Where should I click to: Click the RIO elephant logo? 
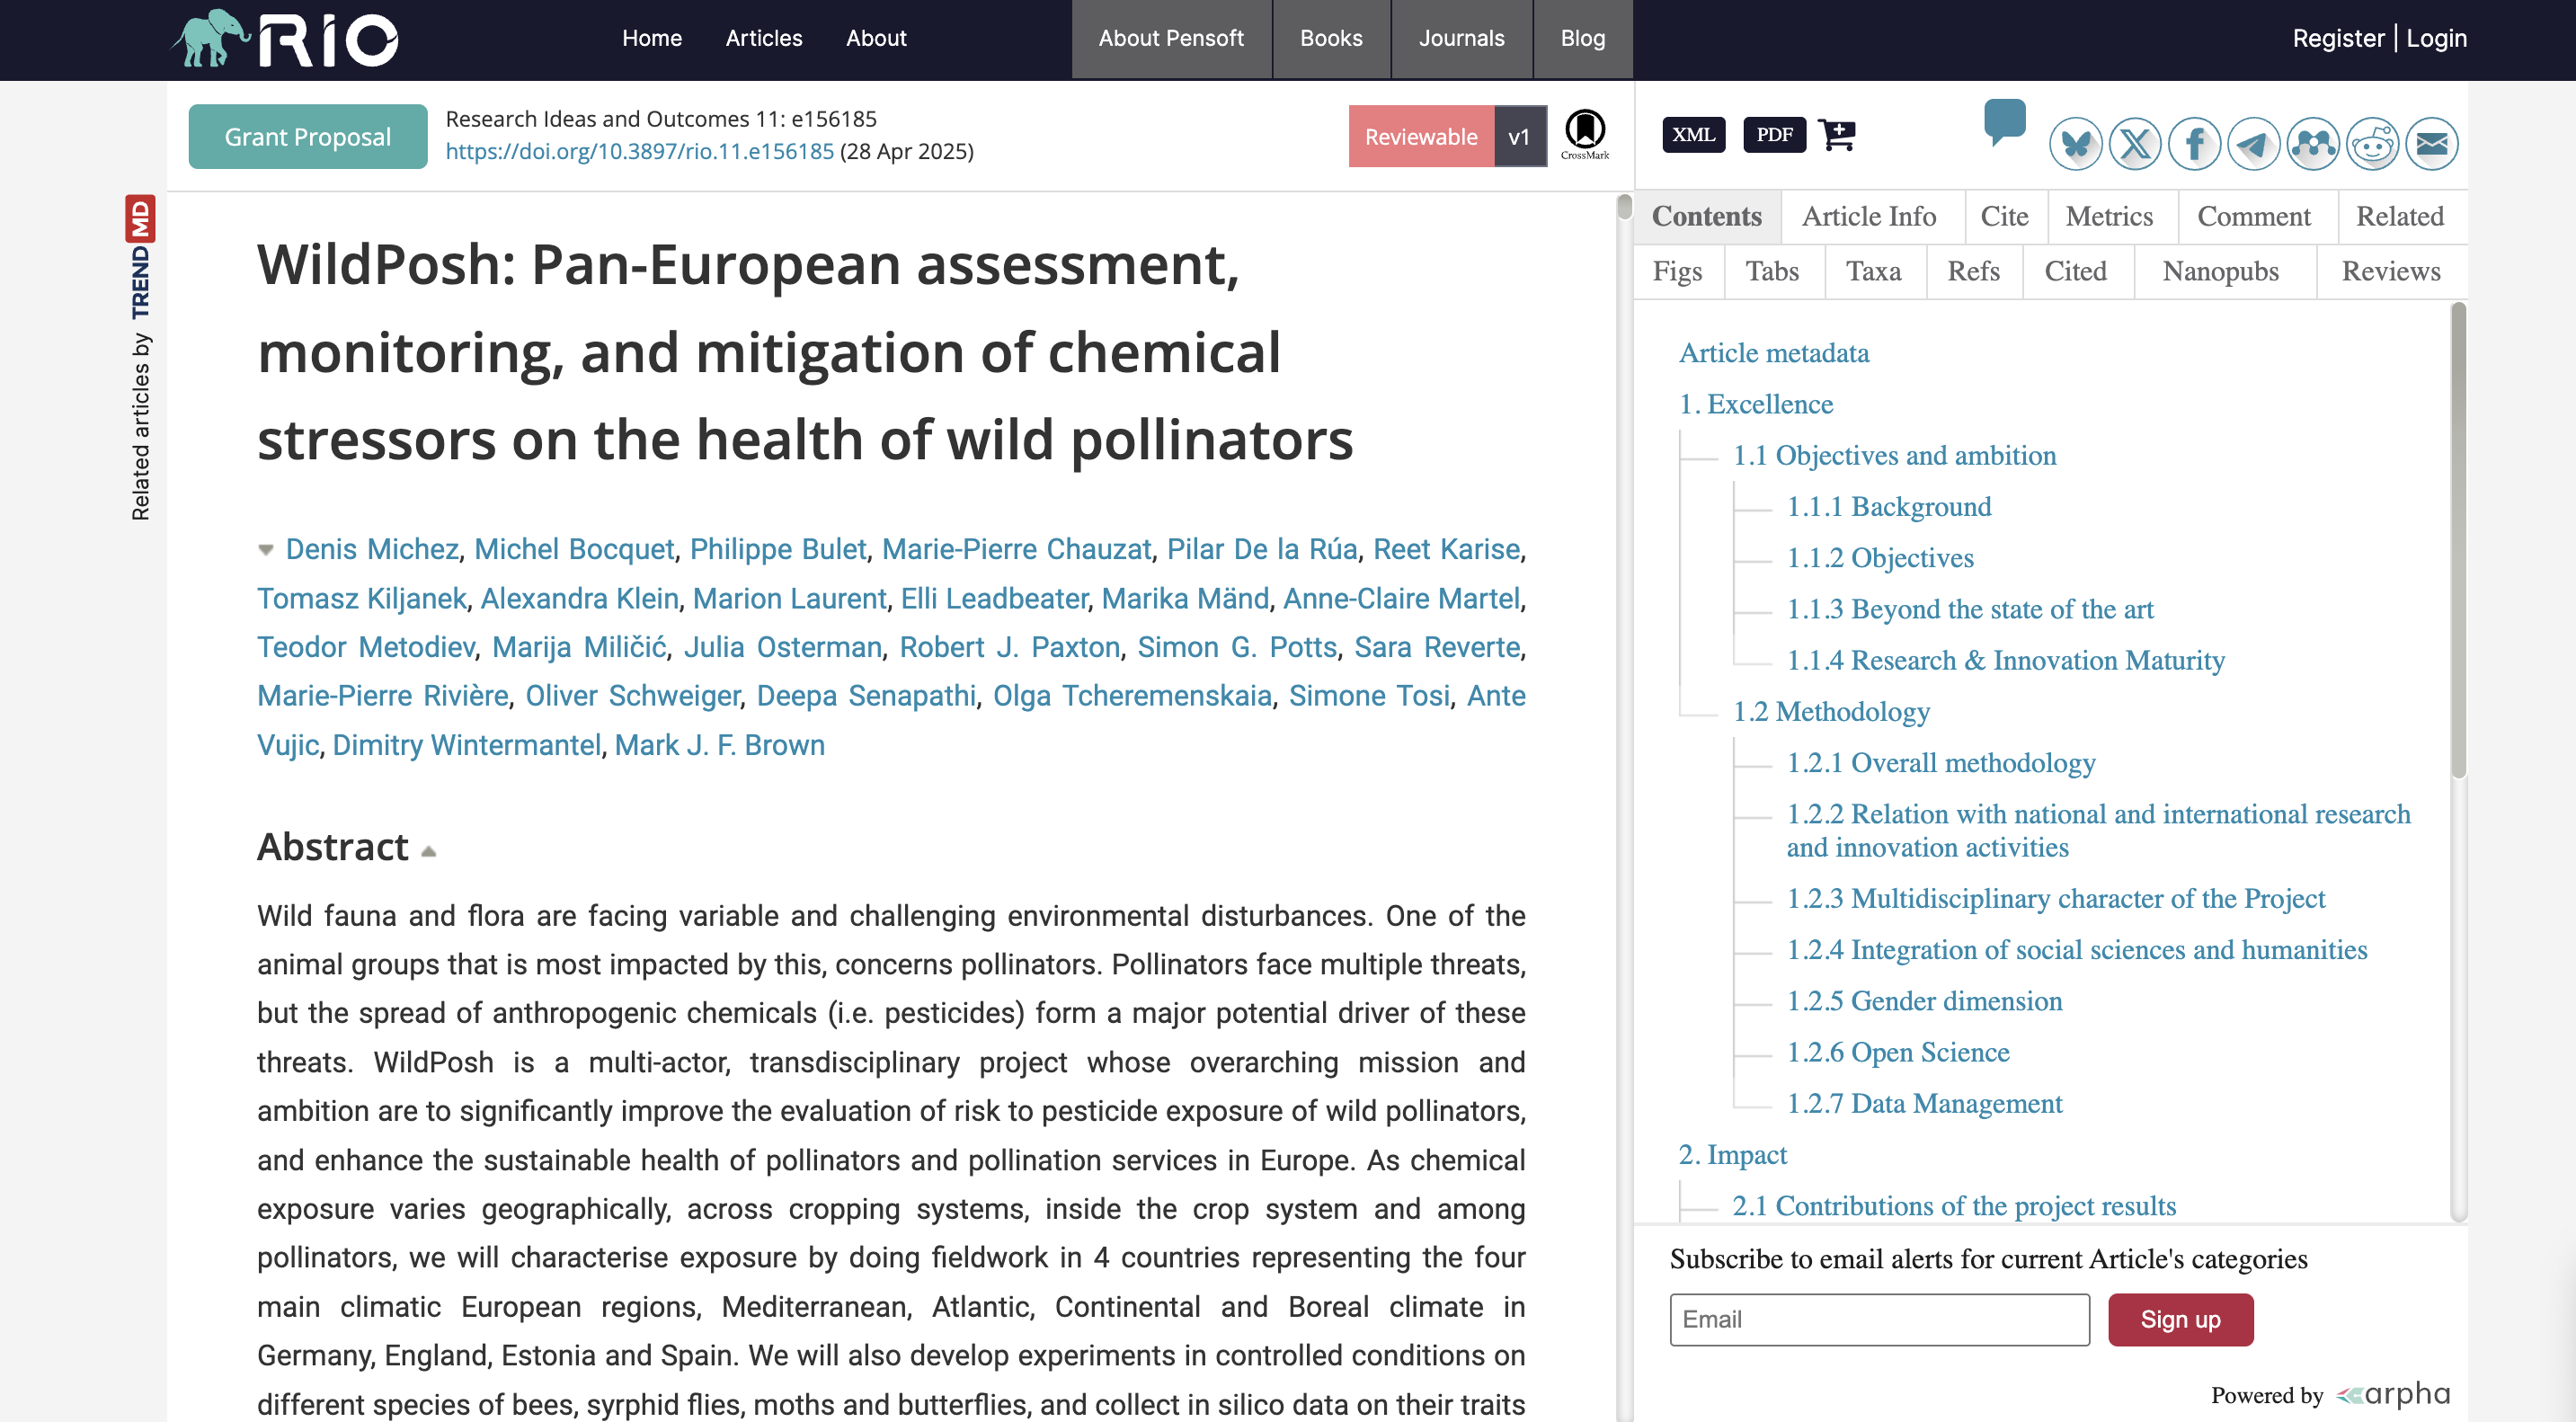coord(285,39)
